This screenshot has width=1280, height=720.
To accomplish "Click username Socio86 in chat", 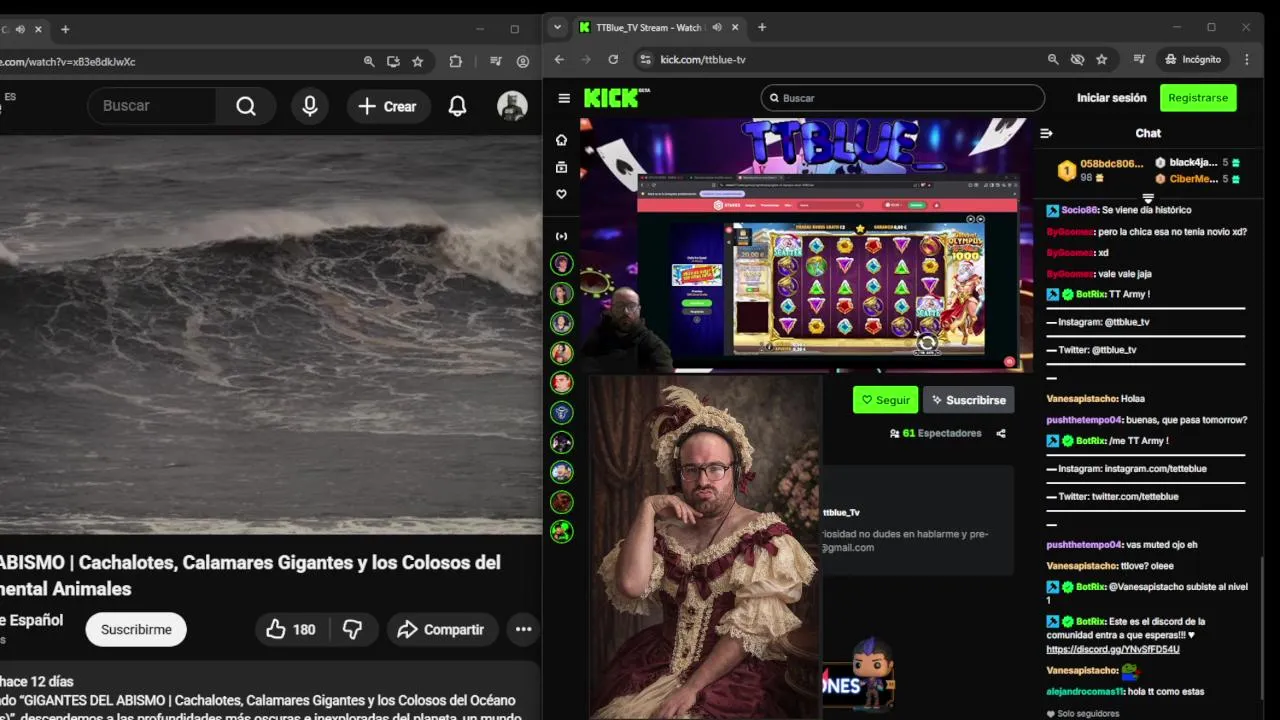I will pyautogui.click(x=1079, y=210).
